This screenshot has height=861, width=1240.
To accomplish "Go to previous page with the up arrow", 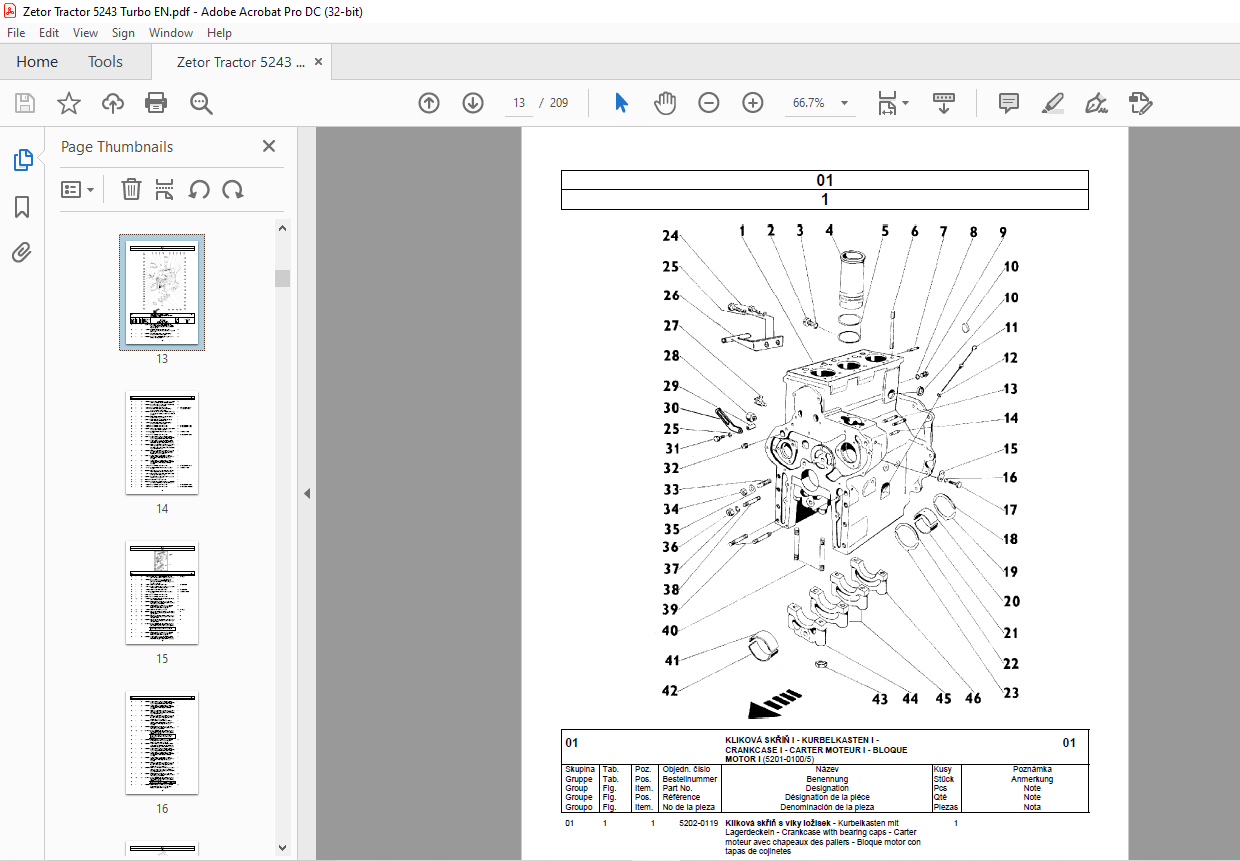I will pyautogui.click(x=429, y=103).
